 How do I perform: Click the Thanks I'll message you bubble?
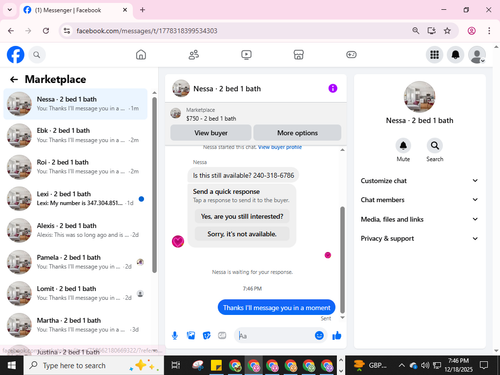[277, 307]
